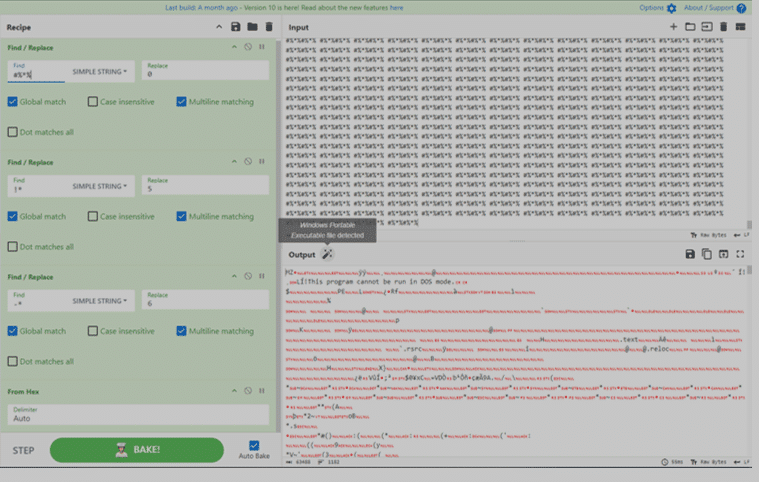This screenshot has height=482, width=759.
Task: Change Output LF end-of-line setting
Action: click(742, 462)
